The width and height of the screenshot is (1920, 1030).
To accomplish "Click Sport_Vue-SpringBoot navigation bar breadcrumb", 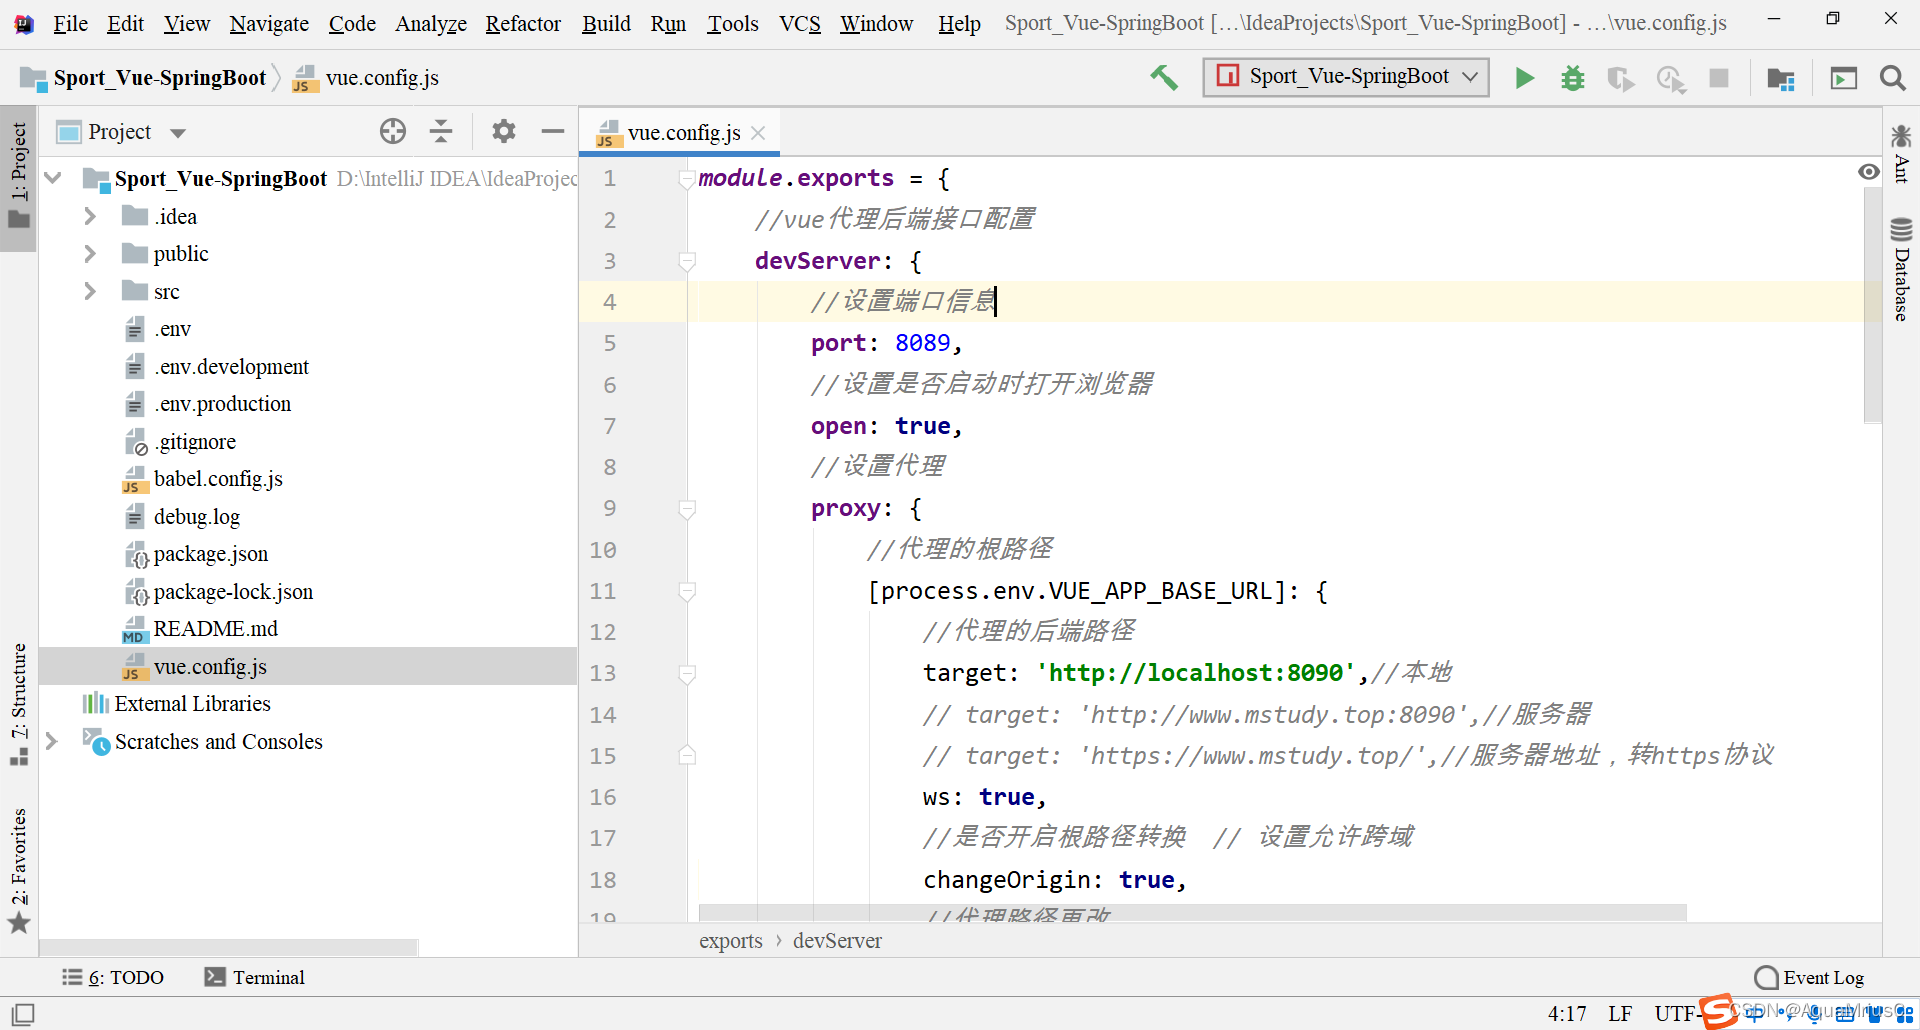I will tap(159, 77).
